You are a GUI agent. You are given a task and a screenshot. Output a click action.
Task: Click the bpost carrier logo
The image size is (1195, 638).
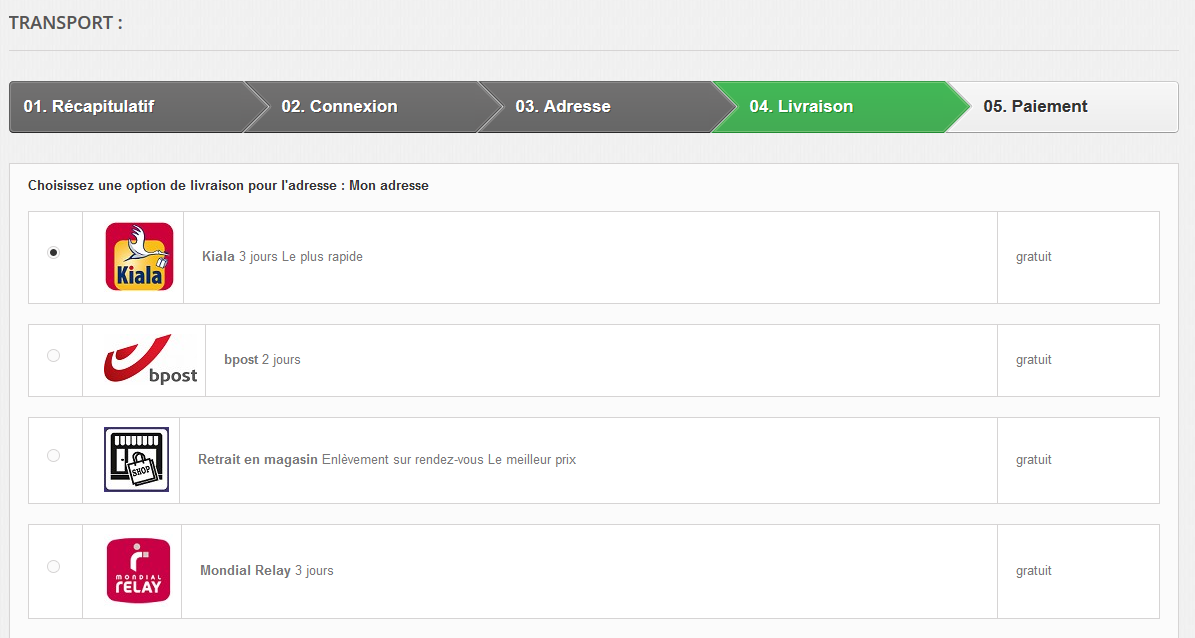pos(151,359)
